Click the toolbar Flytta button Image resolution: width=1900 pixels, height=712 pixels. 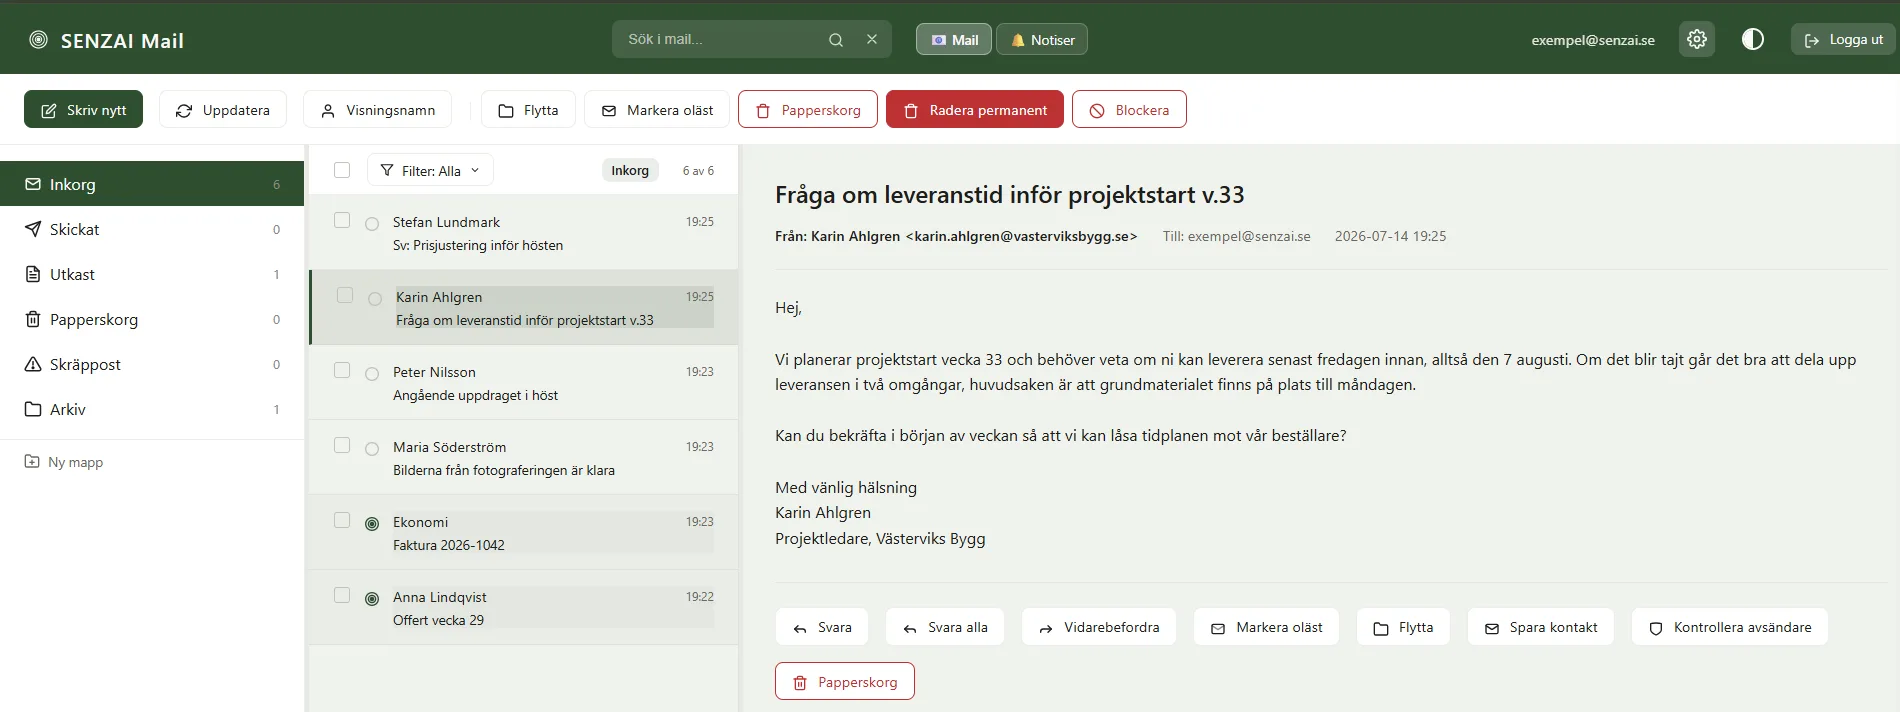click(x=528, y=110)
